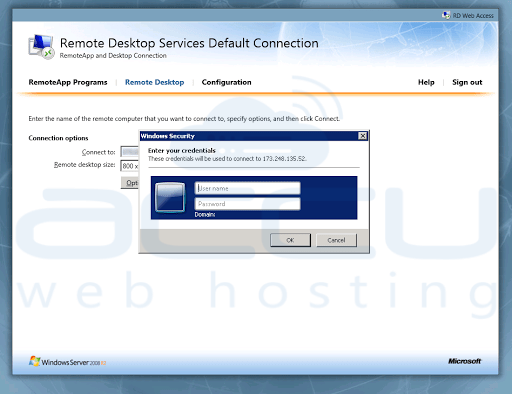Click the 'Enter the name of the remote computer' instruction

tap(184, 119)
